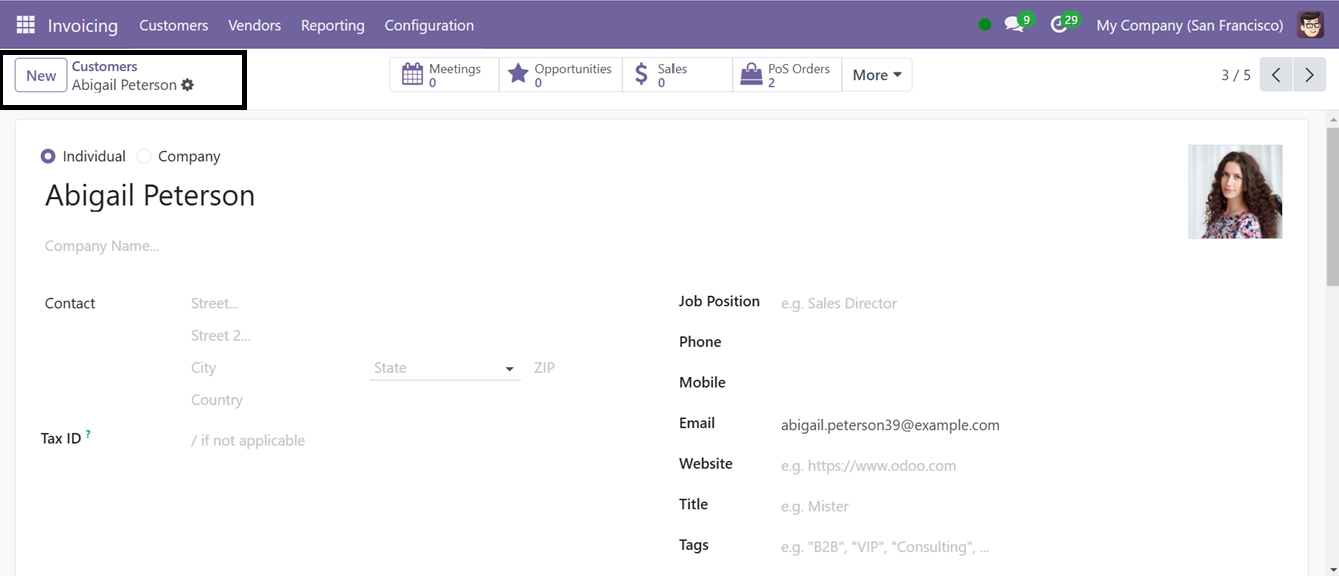Select the Individual radio button
The width and height of the screenshot is (1339, 576).
click(48, 156)
